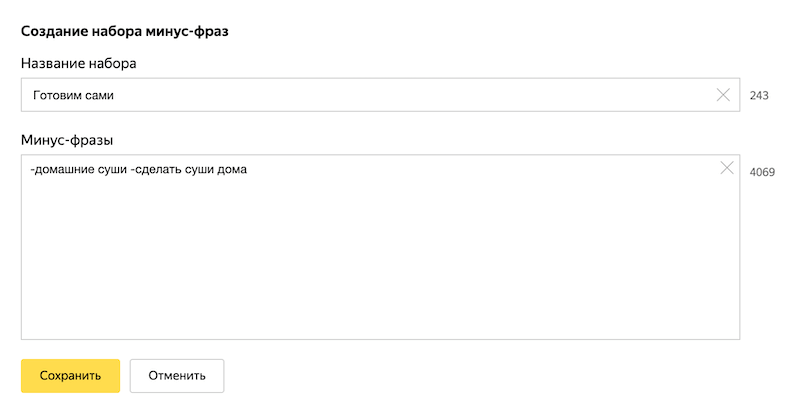
Task: Clear the minus-phrases textarea with X icon
Action: [x=727, y=168]
